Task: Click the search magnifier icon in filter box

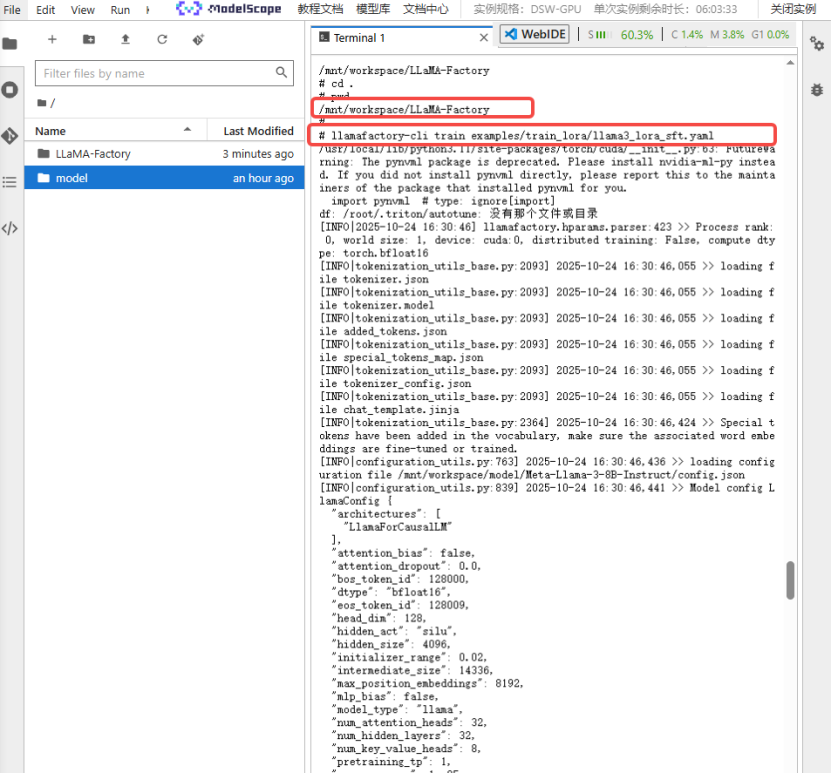Action: [281, 73]
